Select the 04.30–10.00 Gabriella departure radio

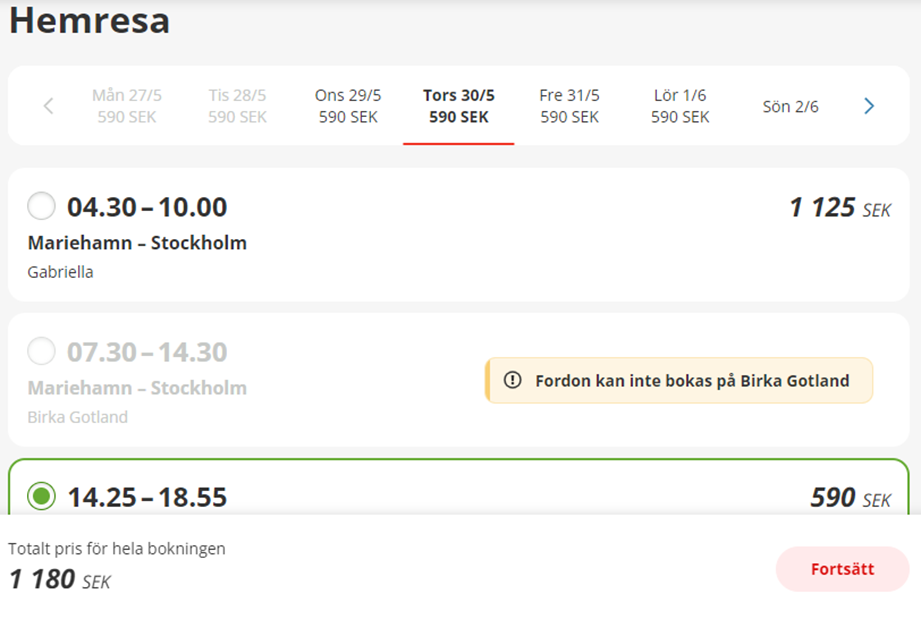coord(41,207)
